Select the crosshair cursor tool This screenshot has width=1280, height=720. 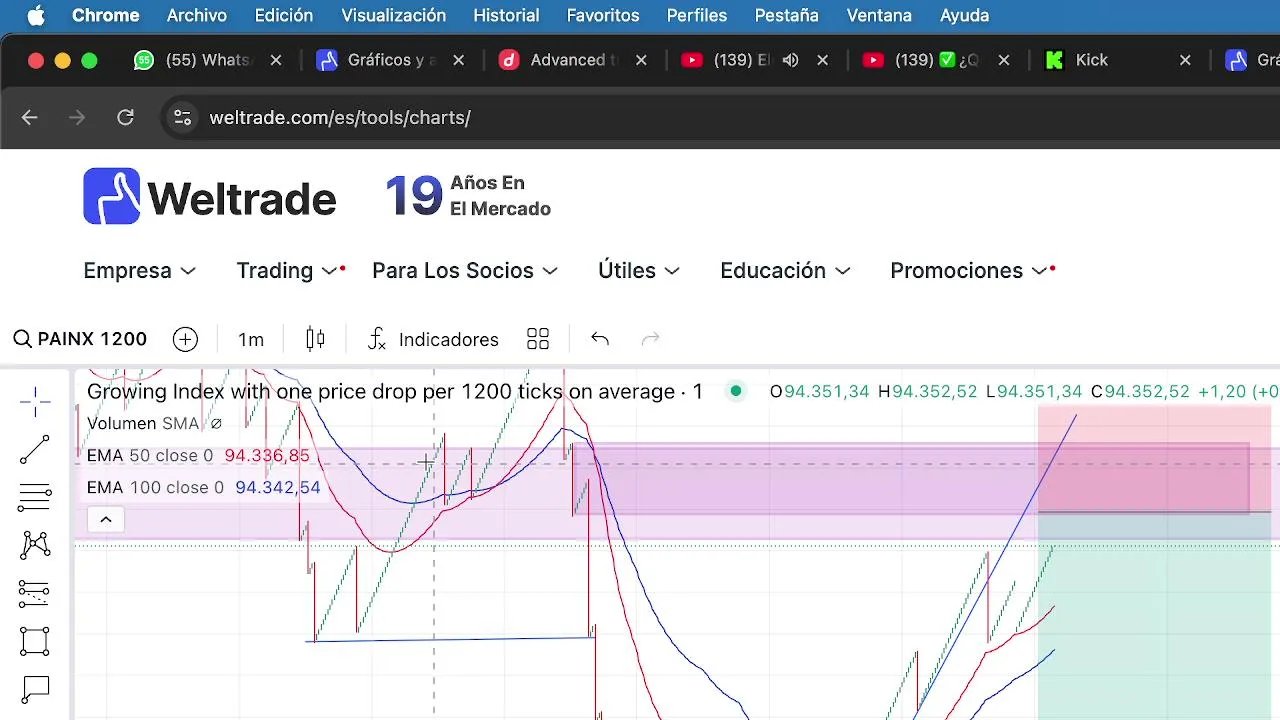35,402
